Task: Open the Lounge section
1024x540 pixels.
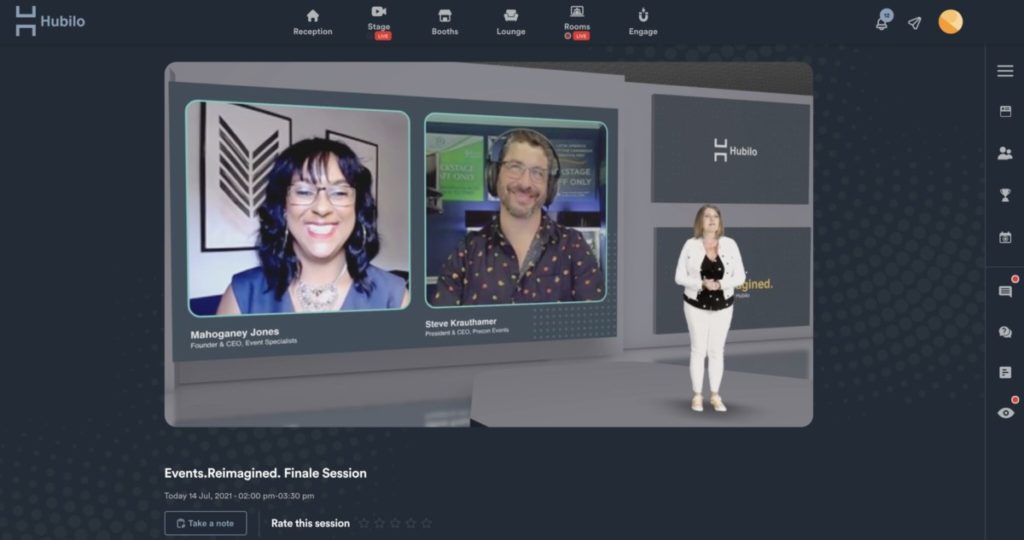Action: pos(511,22)
